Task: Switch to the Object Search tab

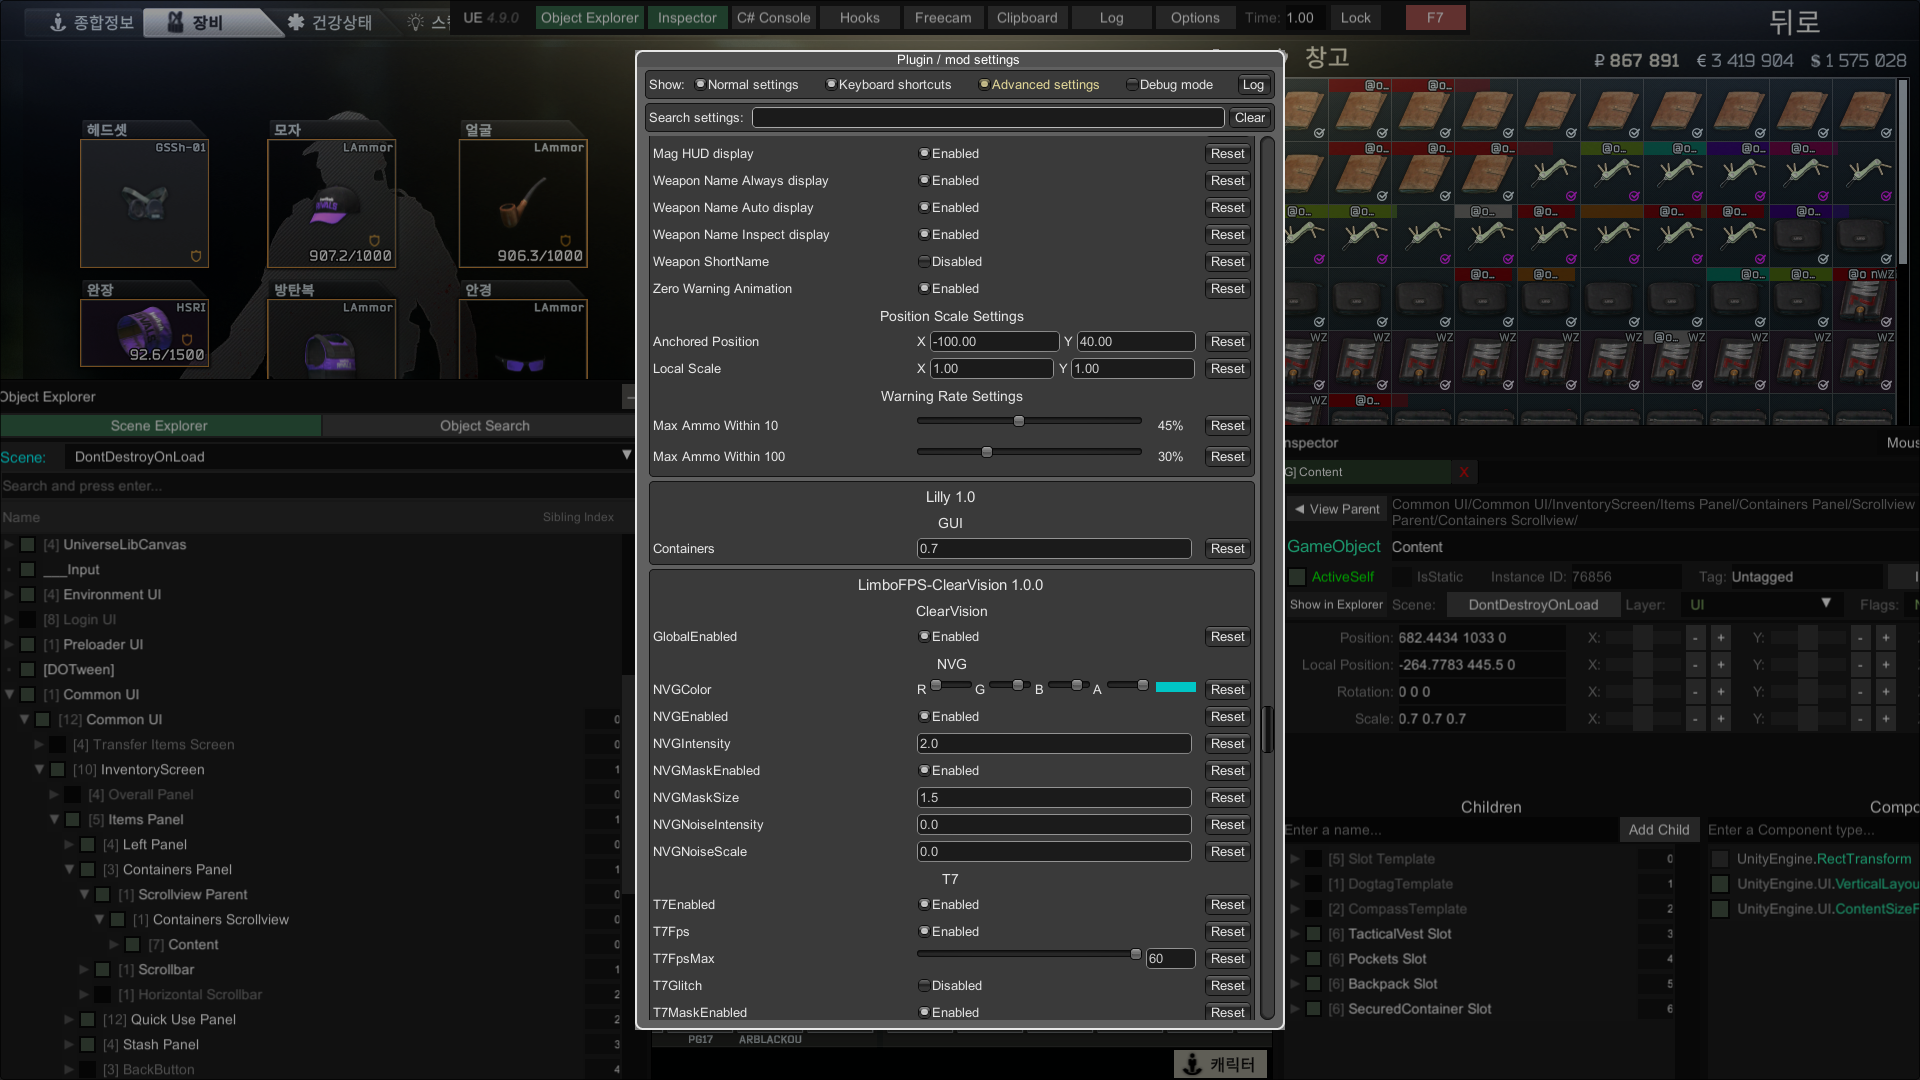Action: (484, 426)
